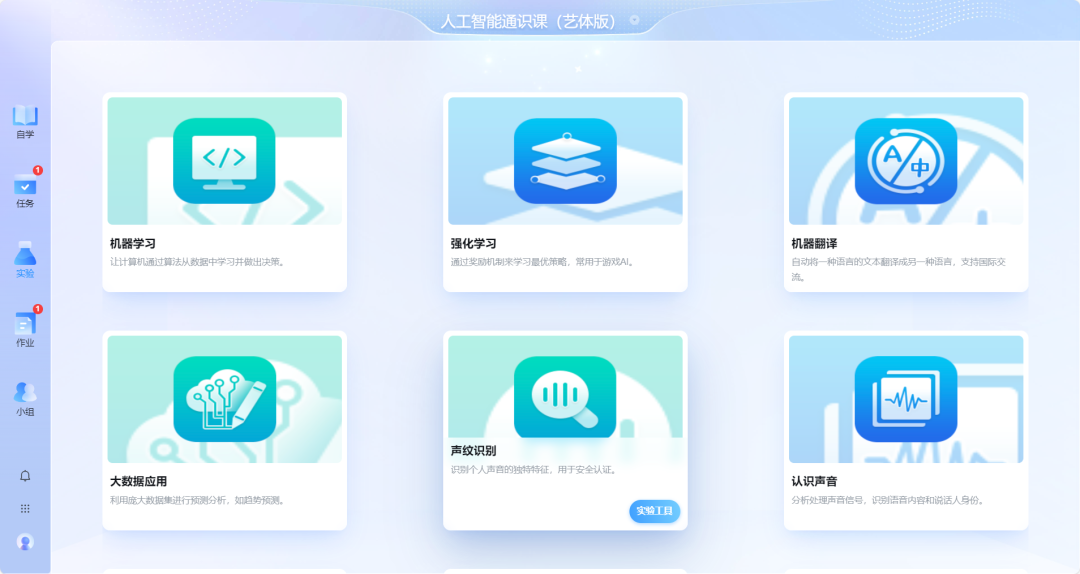Screen dimensions: 1080x574
Task: Open the 强化学习 card title
Action: coord(473,244)
